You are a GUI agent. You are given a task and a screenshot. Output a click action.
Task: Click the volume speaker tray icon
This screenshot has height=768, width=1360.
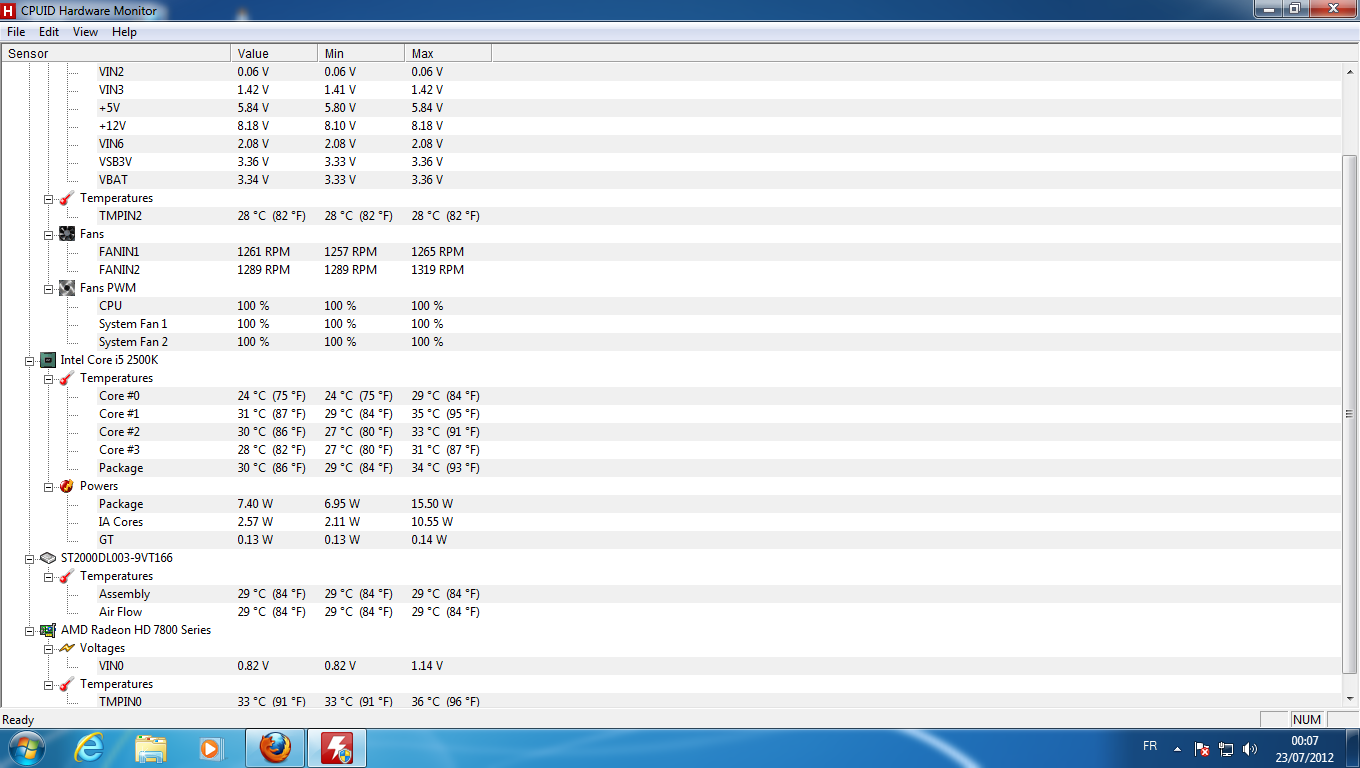coord(1249,749)
